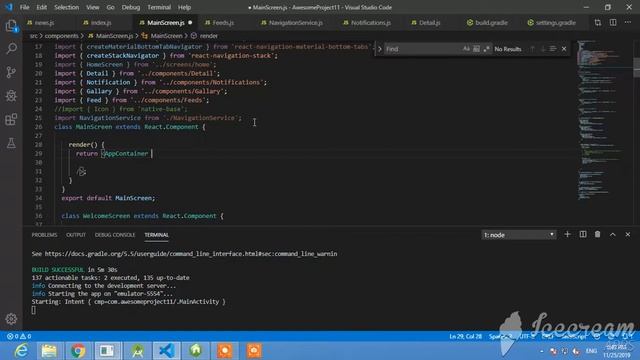Viewport: 640px width, 360px height.
Task: Close the terminal panel
Action: 627,234
